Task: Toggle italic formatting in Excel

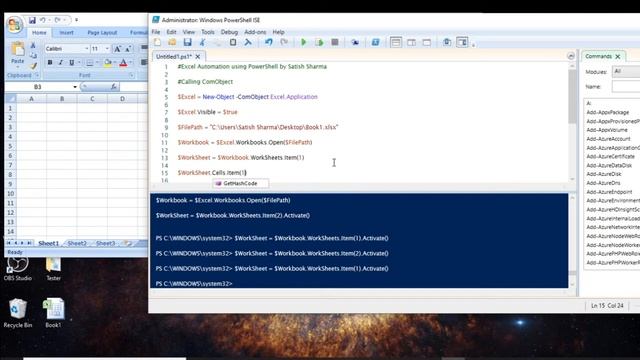Action: (x=60, y=62)
